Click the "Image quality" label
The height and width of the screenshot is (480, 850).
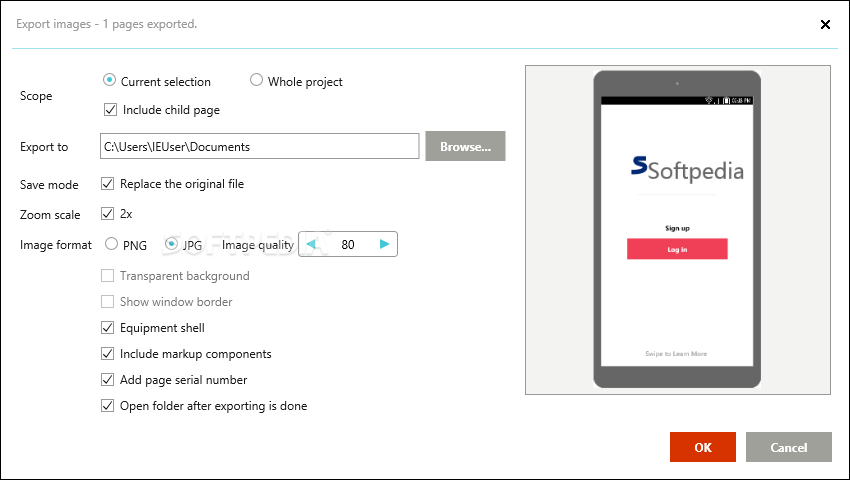click(x=257, y=245)
